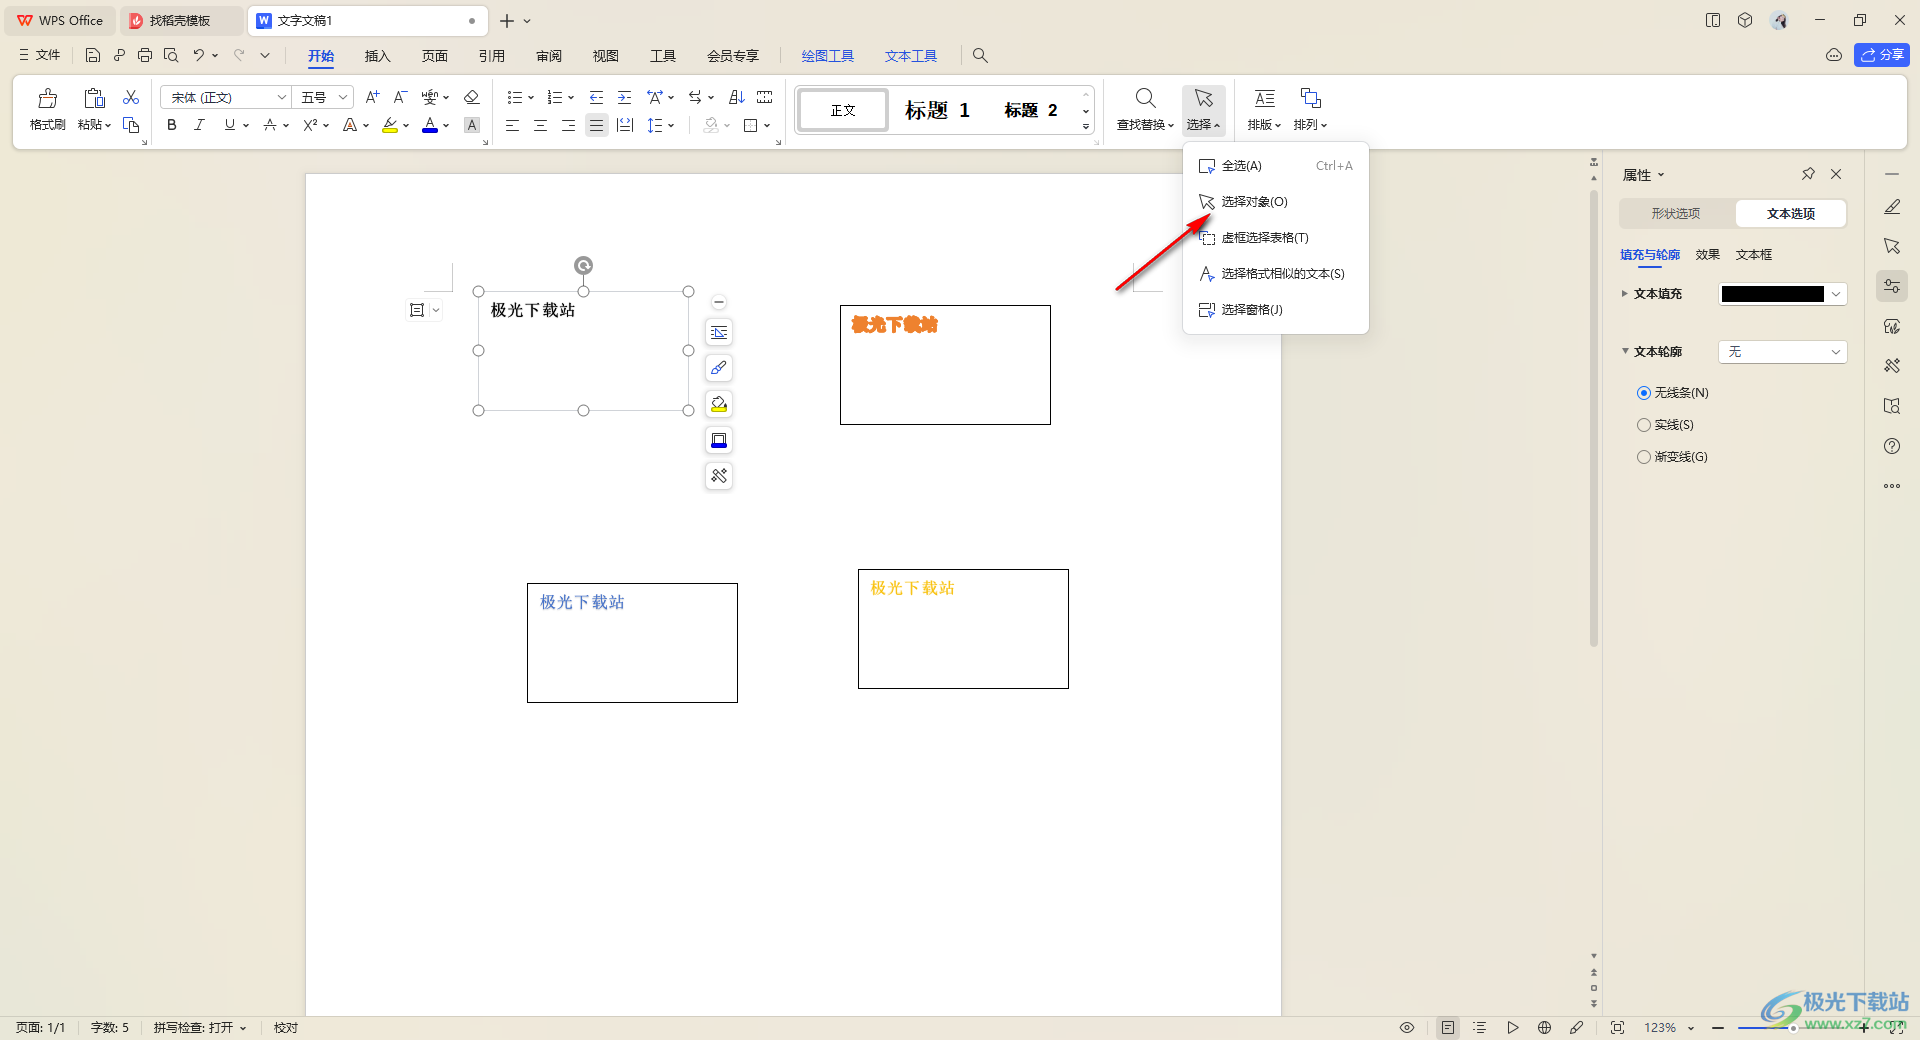Click the justify alignment icon
This screenshot has width=1920, height=1040.
click(596, 125)
